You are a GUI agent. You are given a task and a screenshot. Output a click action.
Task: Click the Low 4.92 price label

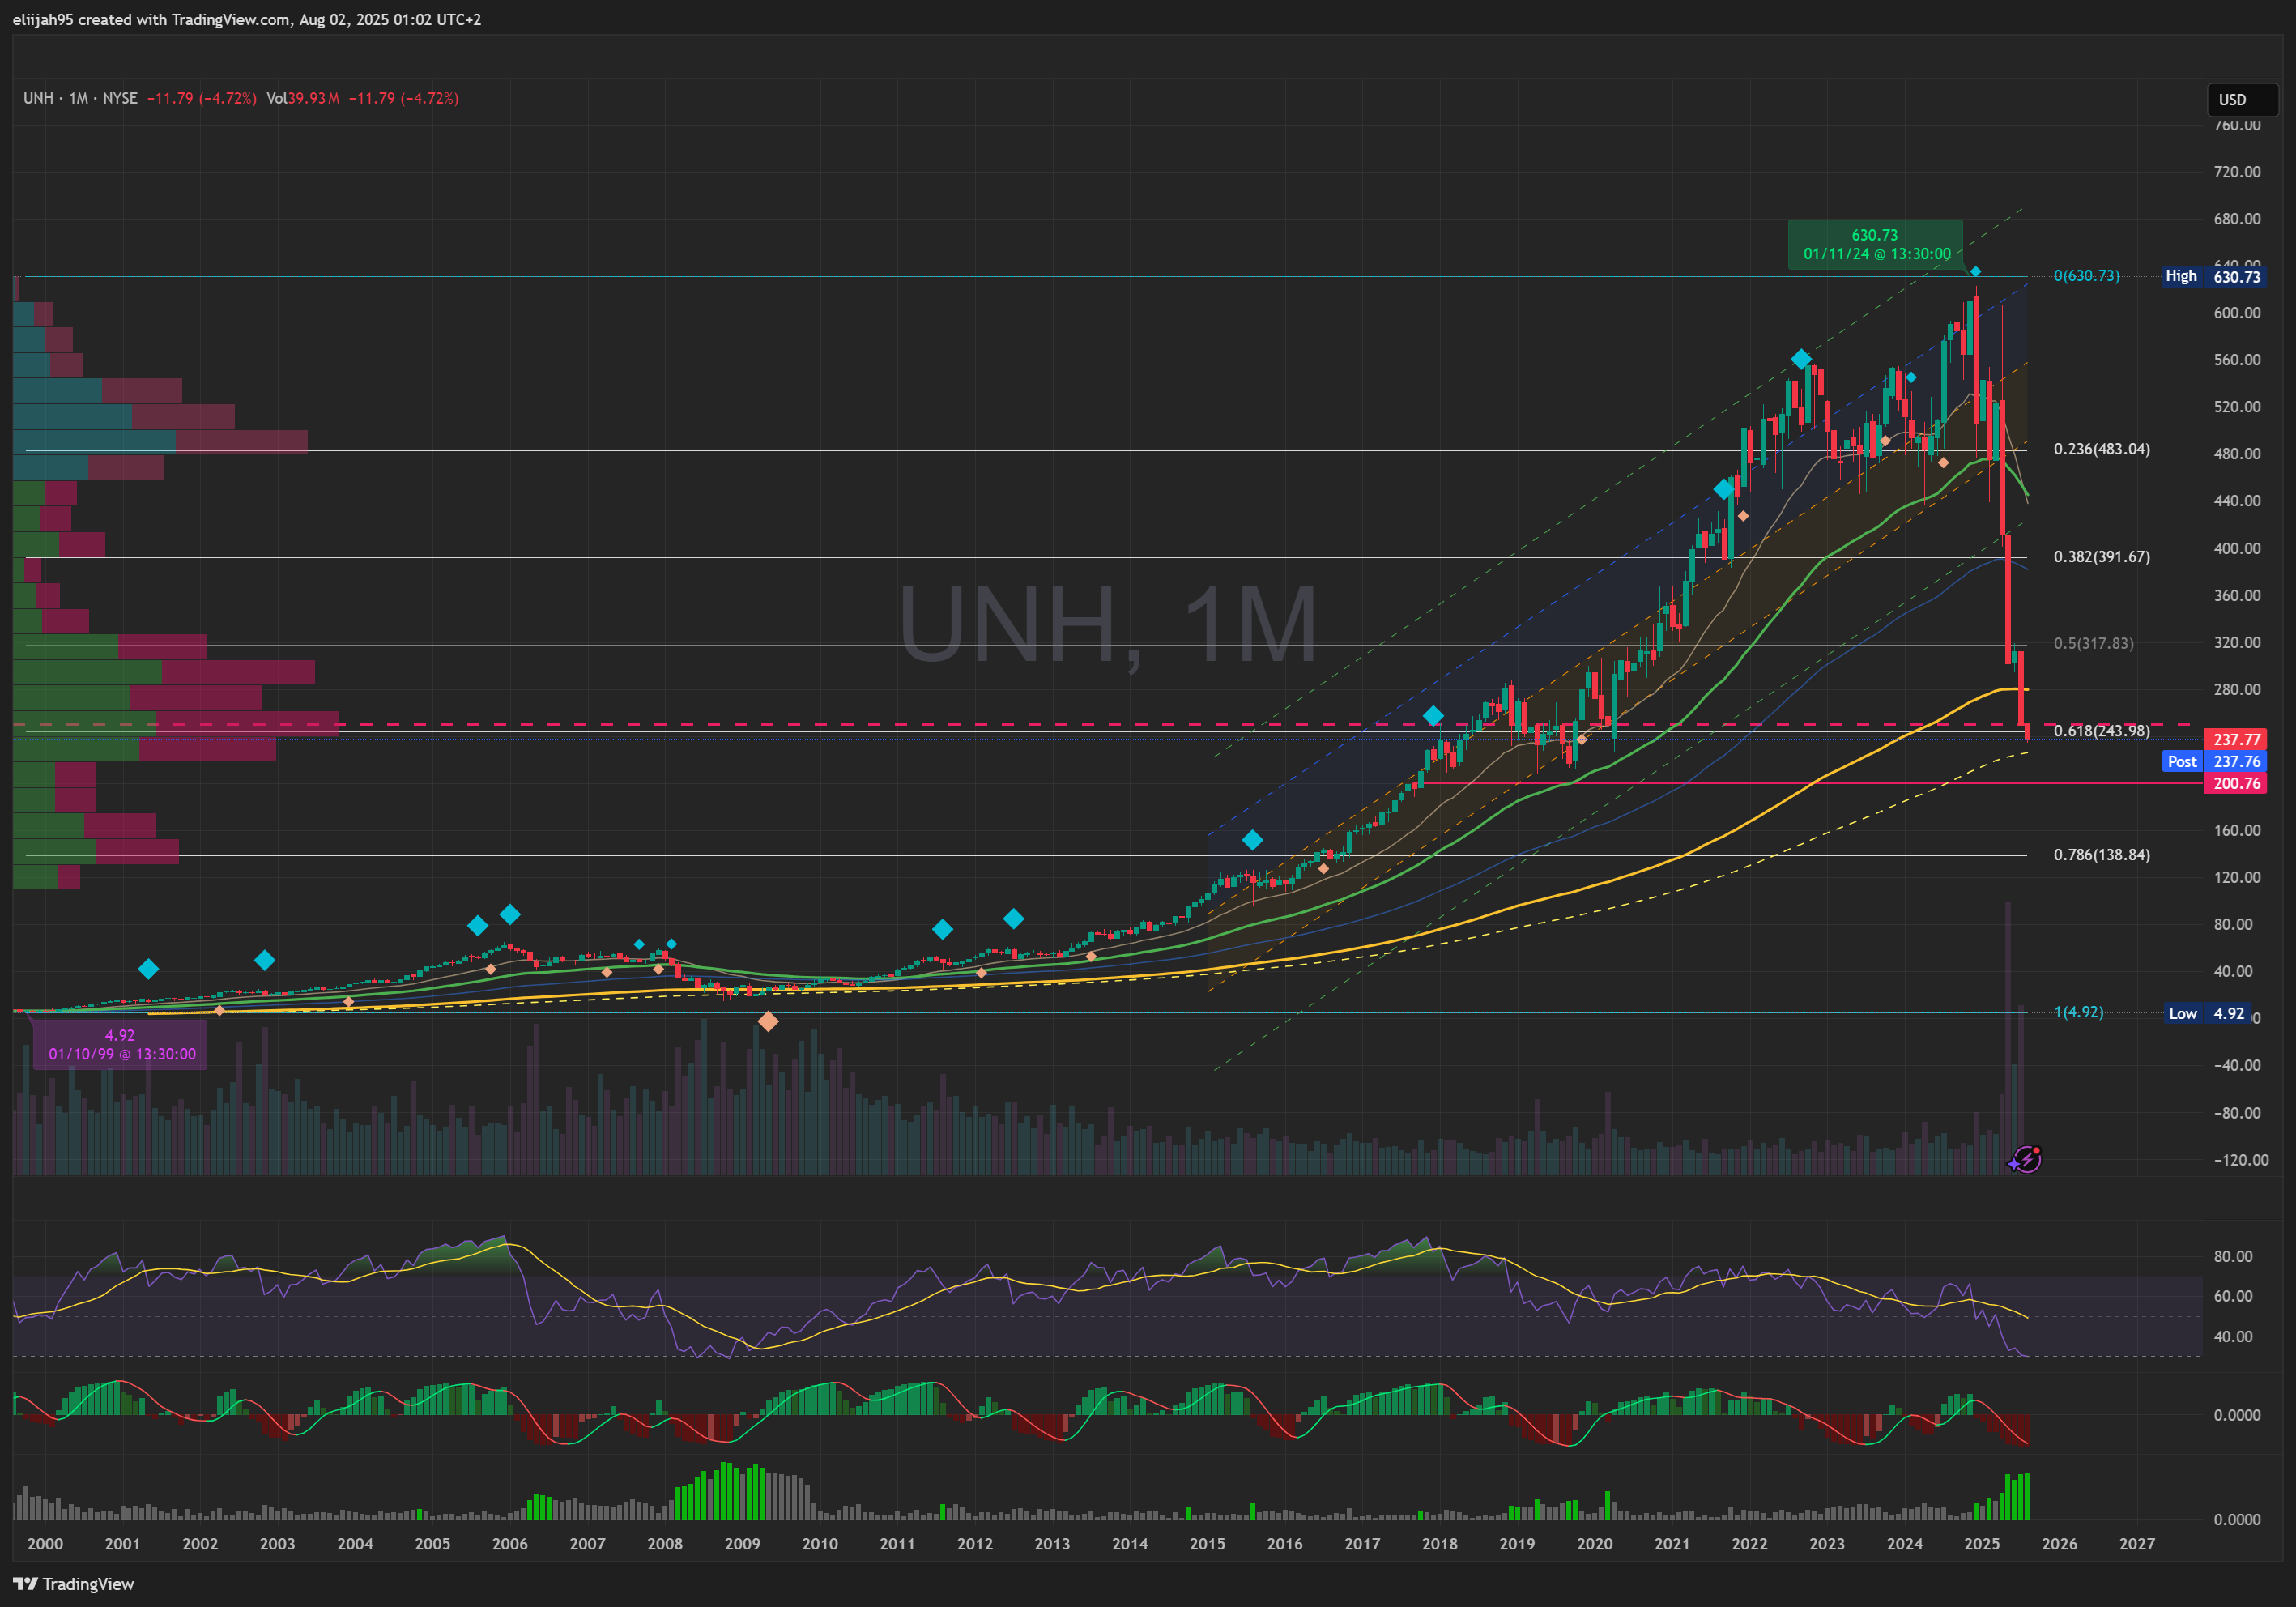2207,1013
